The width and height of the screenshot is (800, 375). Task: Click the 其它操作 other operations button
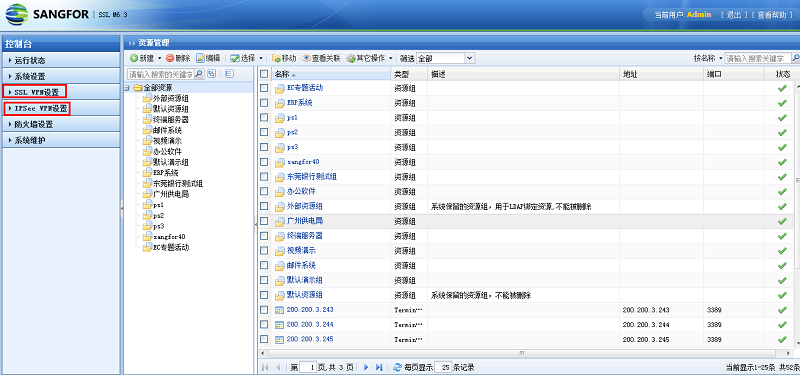click(x=366, y=58)
